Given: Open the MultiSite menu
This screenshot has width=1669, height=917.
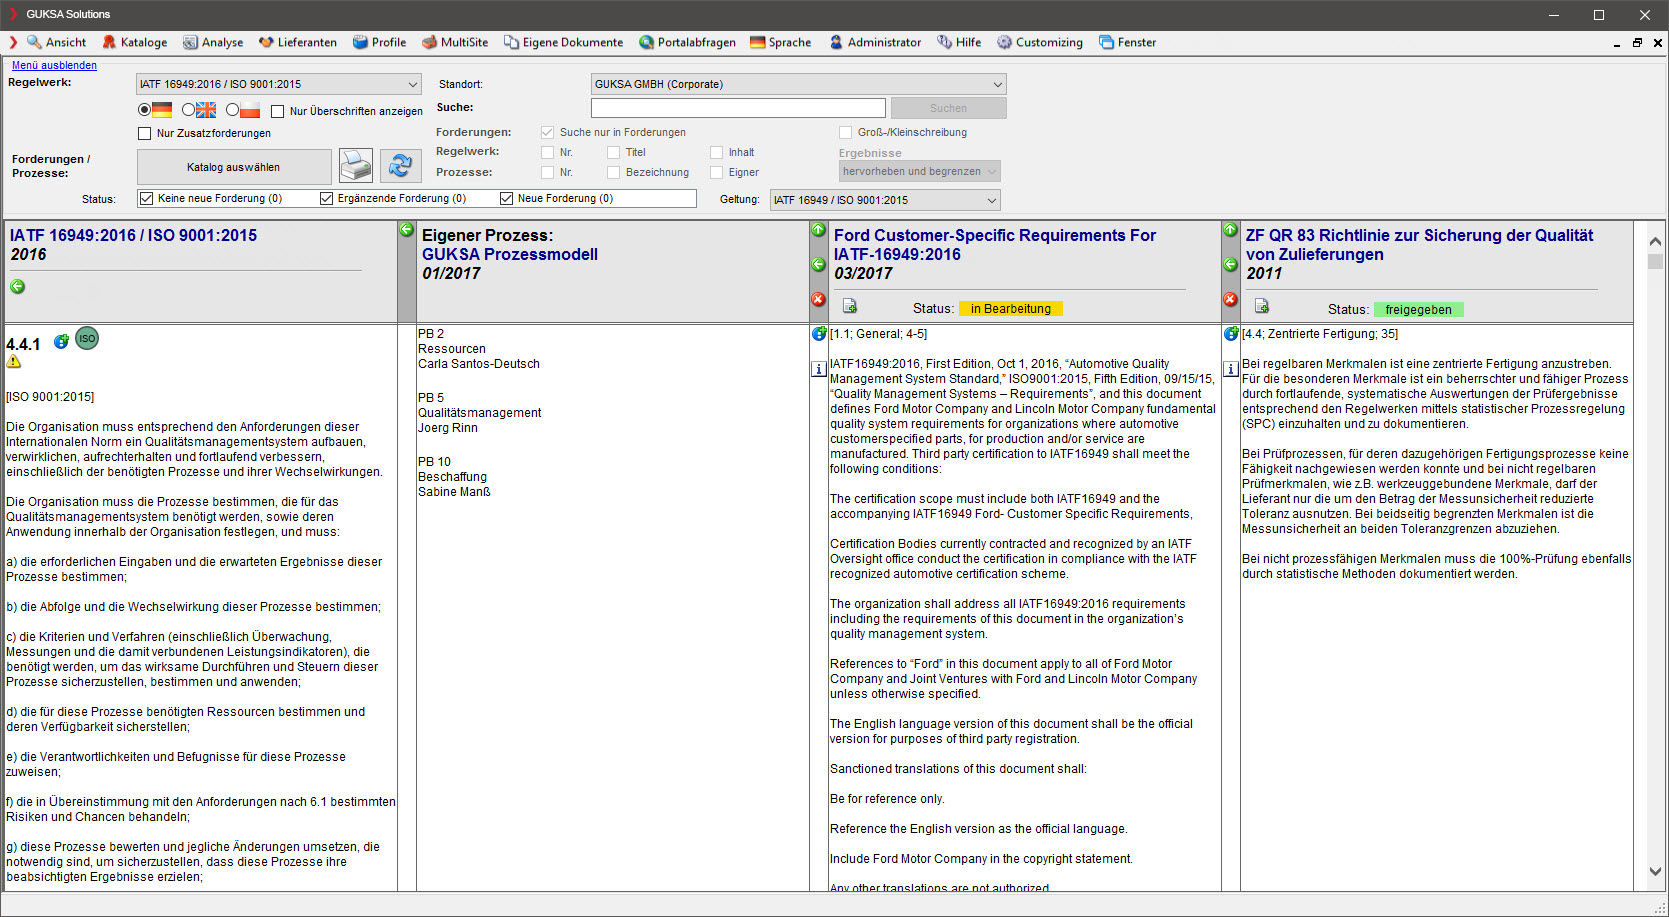Looking at the screenshot, I should [x=455, y=42].
